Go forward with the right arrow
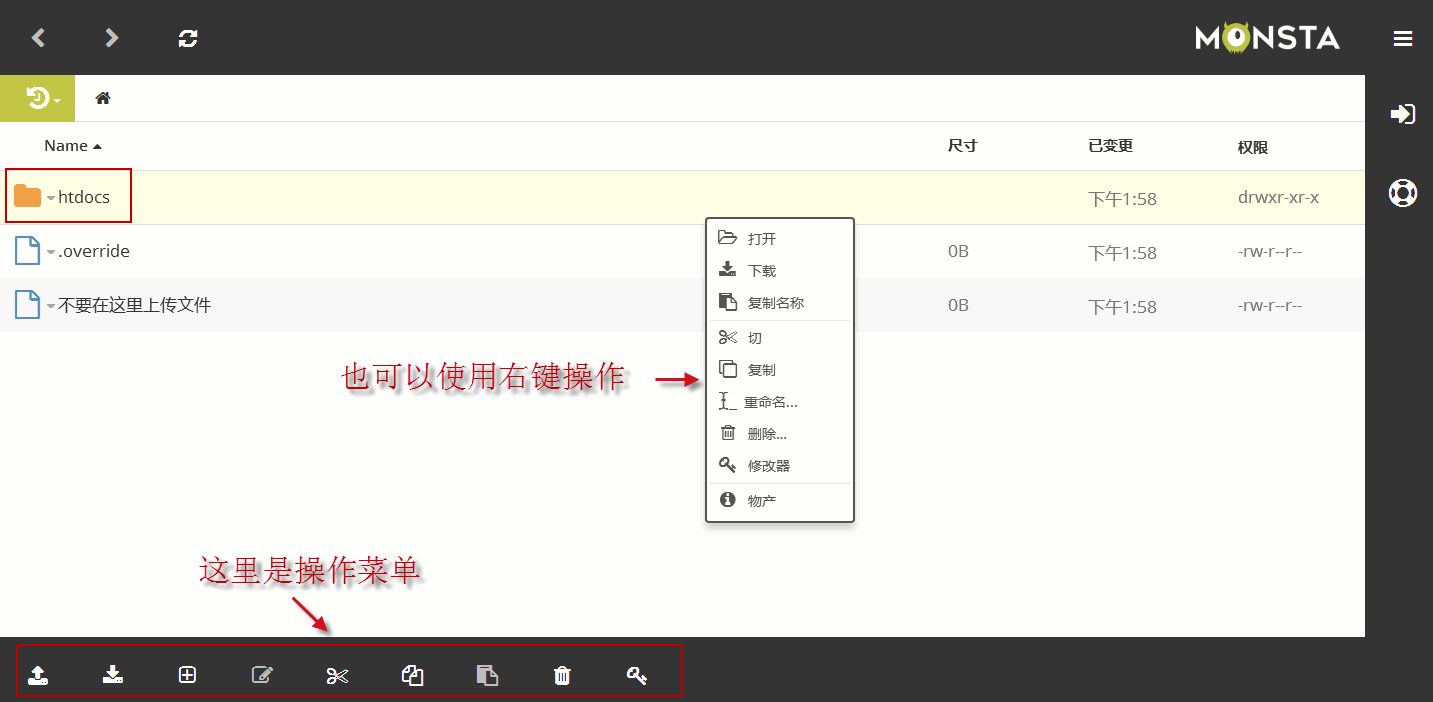The width and height of the screenshot is (1433, 702). click(112, 38)
